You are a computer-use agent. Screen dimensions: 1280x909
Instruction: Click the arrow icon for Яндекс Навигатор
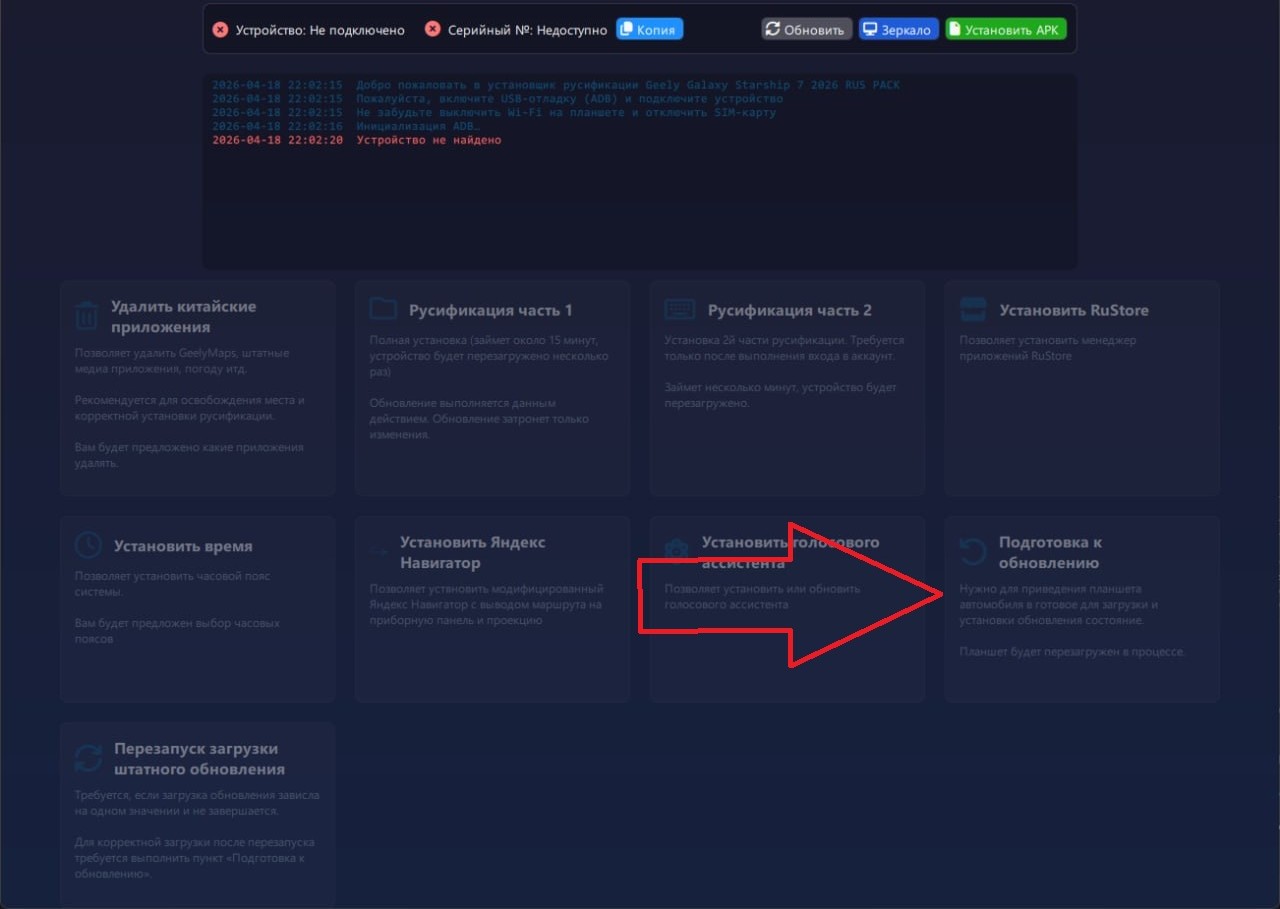point(379,552)
